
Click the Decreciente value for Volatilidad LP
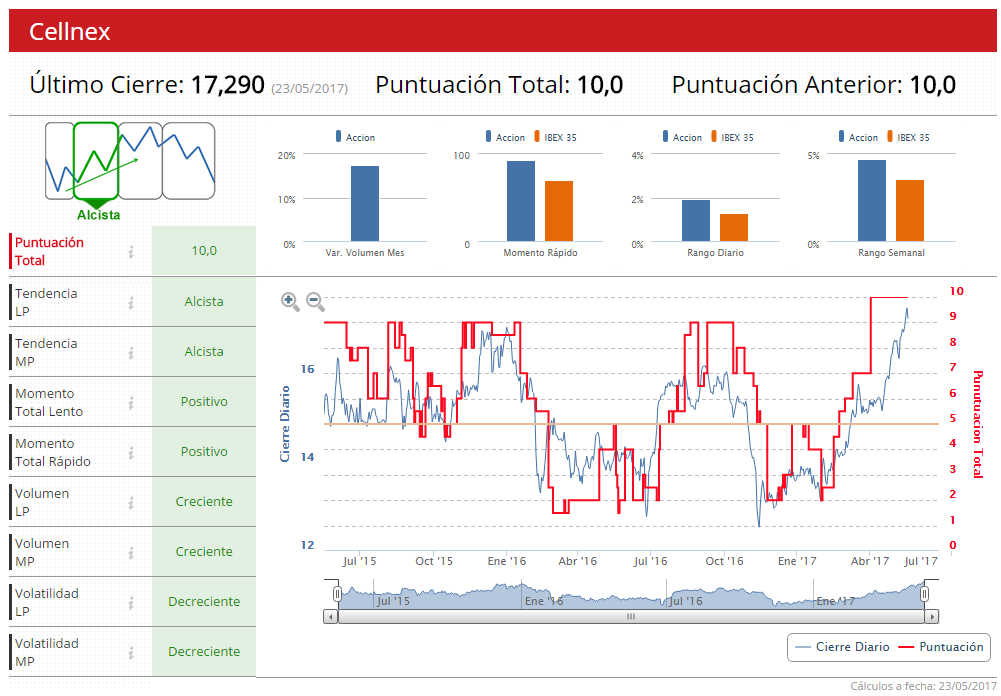[204, 601]
